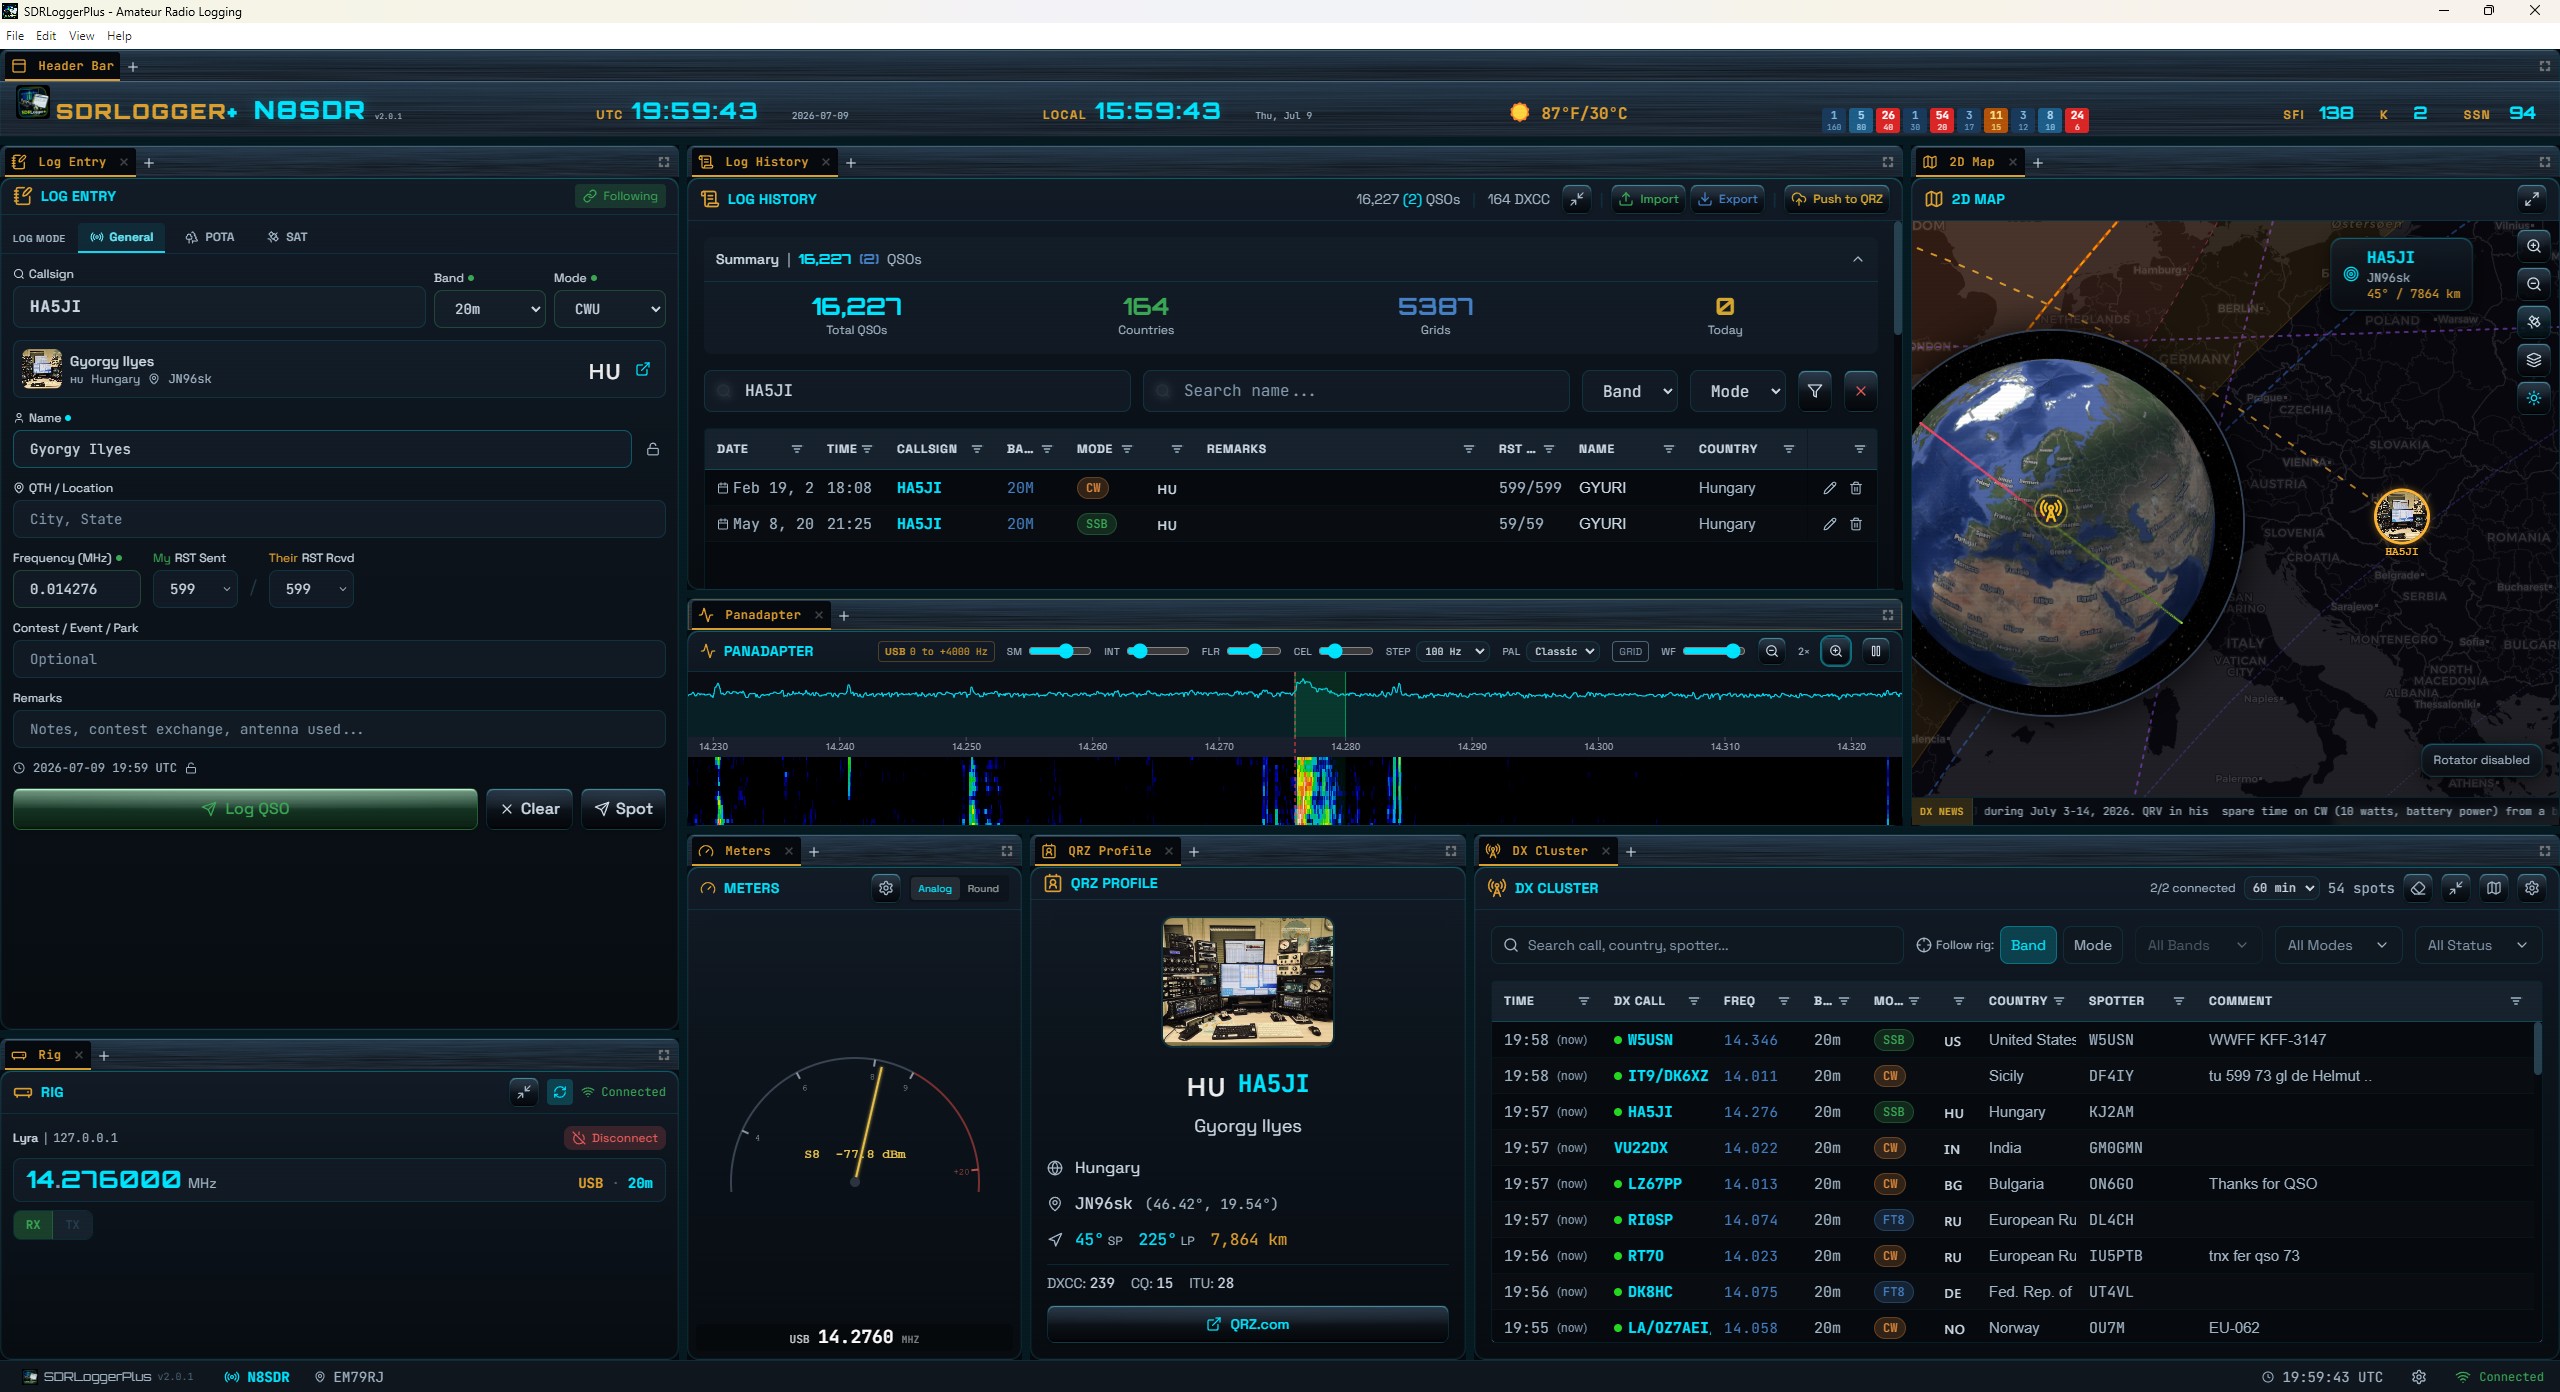Open the Classic palette dropdown
Screen dimensions: 2560x1392
click(1564, 651)
